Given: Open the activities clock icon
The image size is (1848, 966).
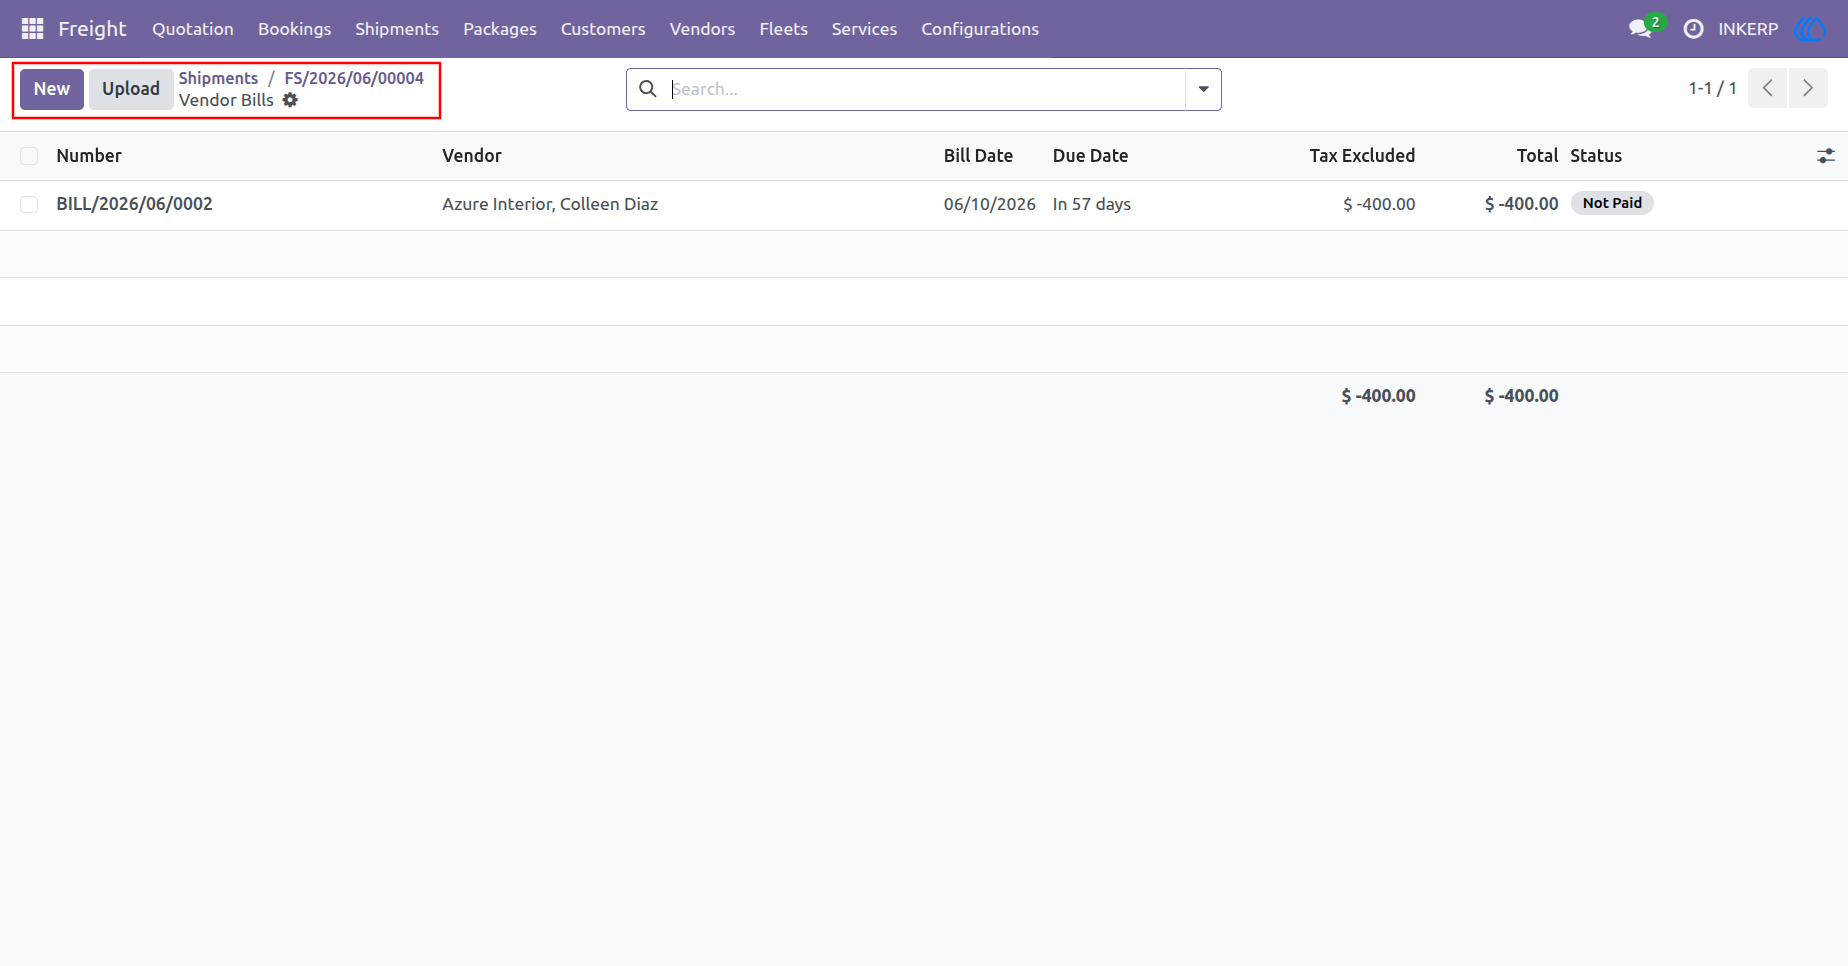Looking at the screenshot, I should (1693, 29).
